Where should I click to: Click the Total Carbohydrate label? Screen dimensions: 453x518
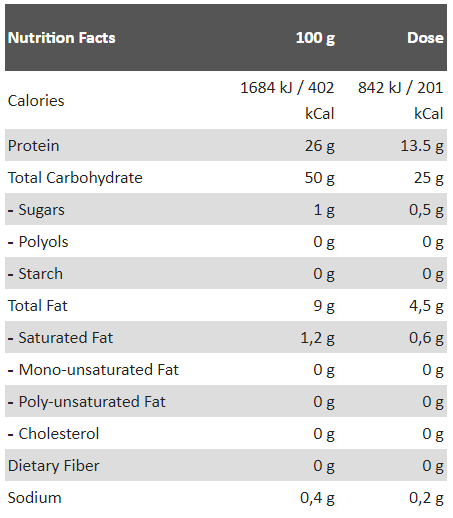coord(75,178)
